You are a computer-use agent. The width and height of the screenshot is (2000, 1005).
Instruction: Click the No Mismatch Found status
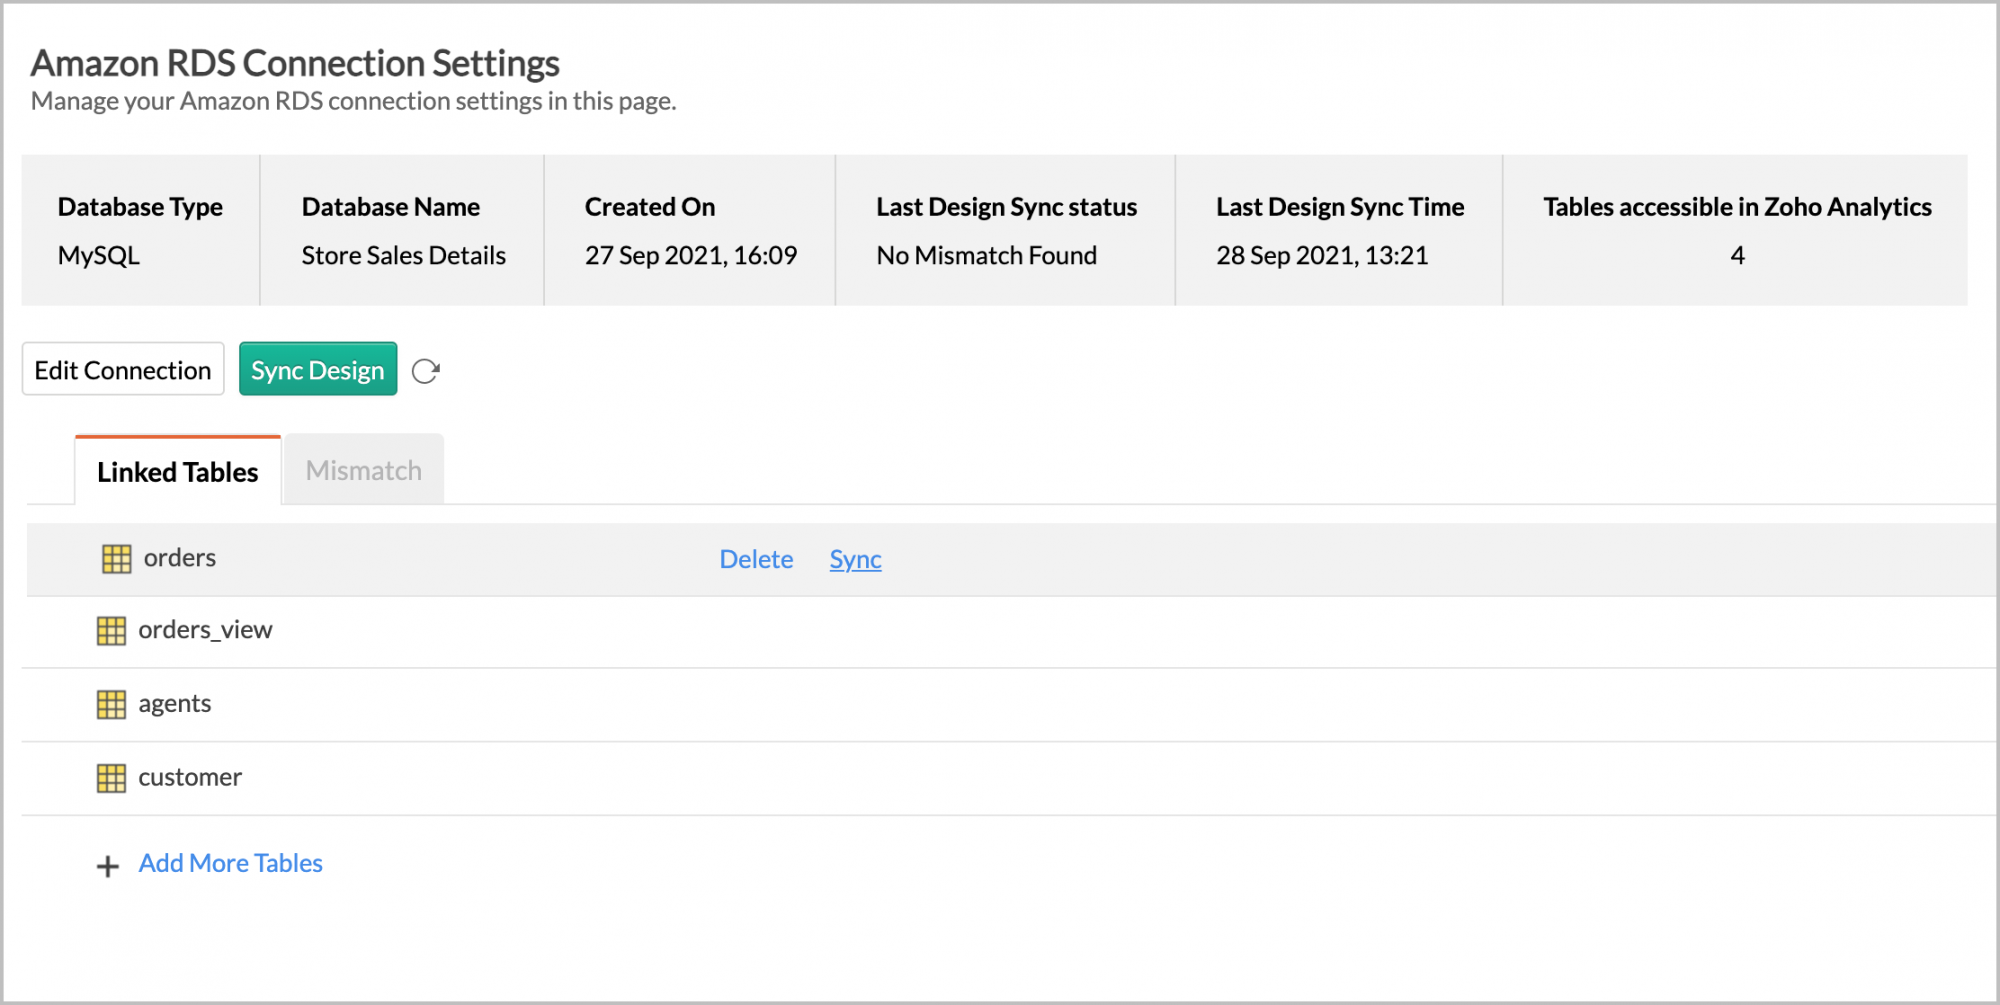(x=987, y=256)
